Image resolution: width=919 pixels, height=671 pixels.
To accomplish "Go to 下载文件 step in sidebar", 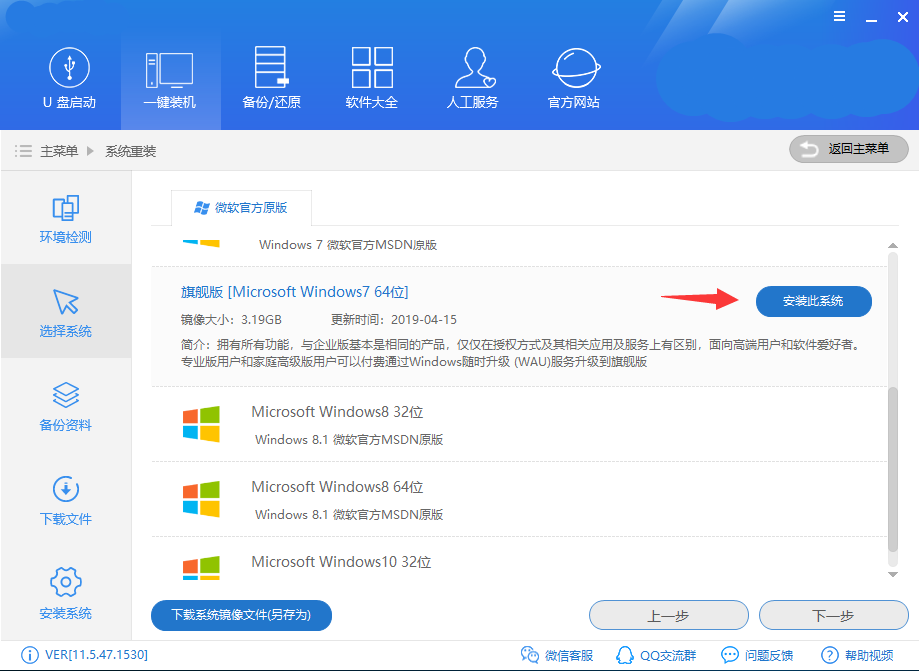I will [x=66, y=500].
